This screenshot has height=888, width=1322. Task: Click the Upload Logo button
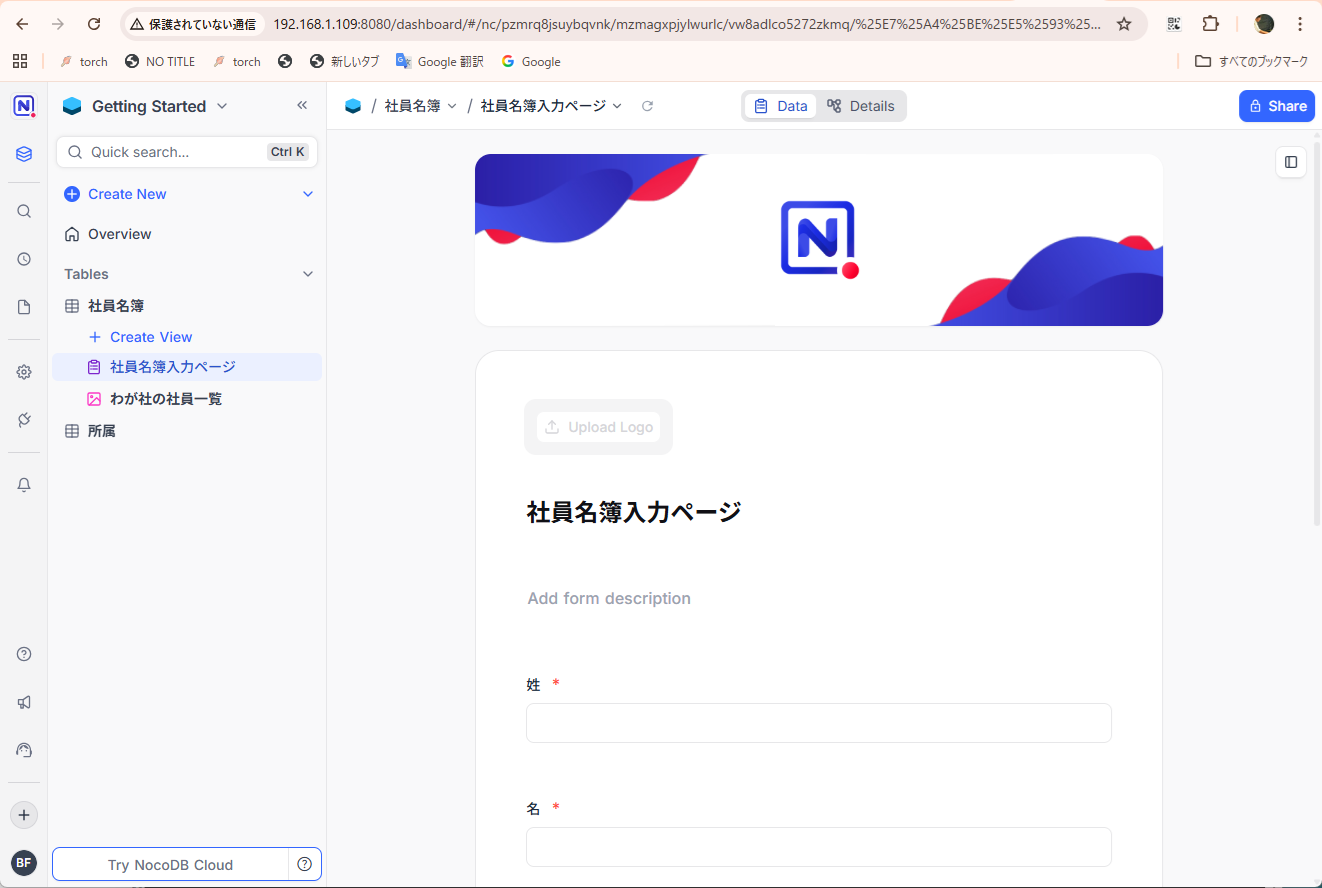click(x=598, y=427)
